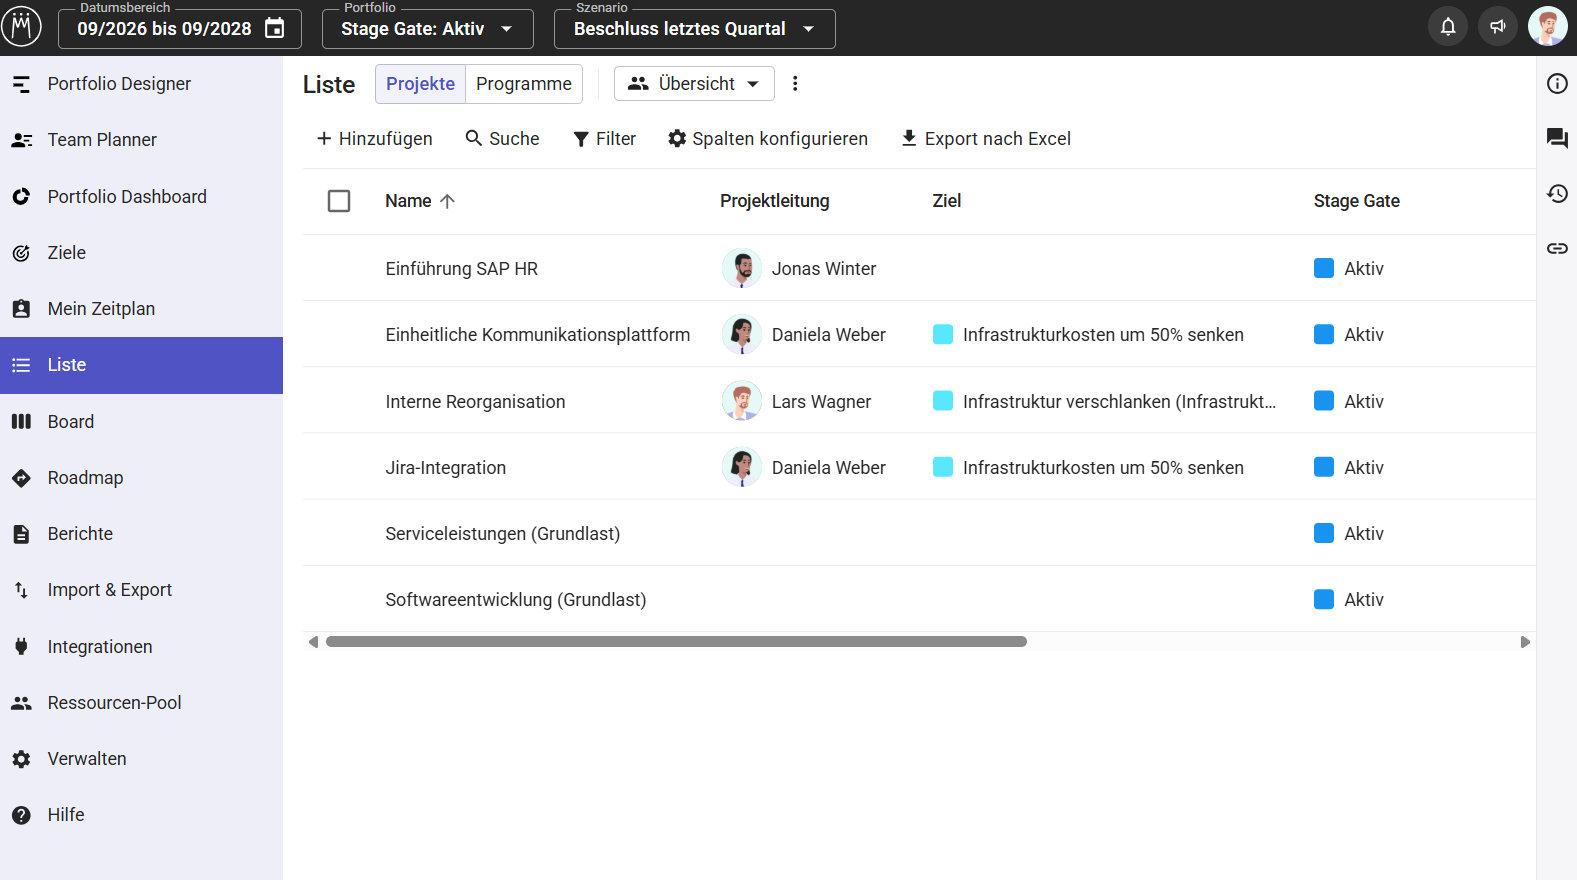This screenshot has width=1577, height=880.
Task: Switch to Board view
Action: pos(141,422)
